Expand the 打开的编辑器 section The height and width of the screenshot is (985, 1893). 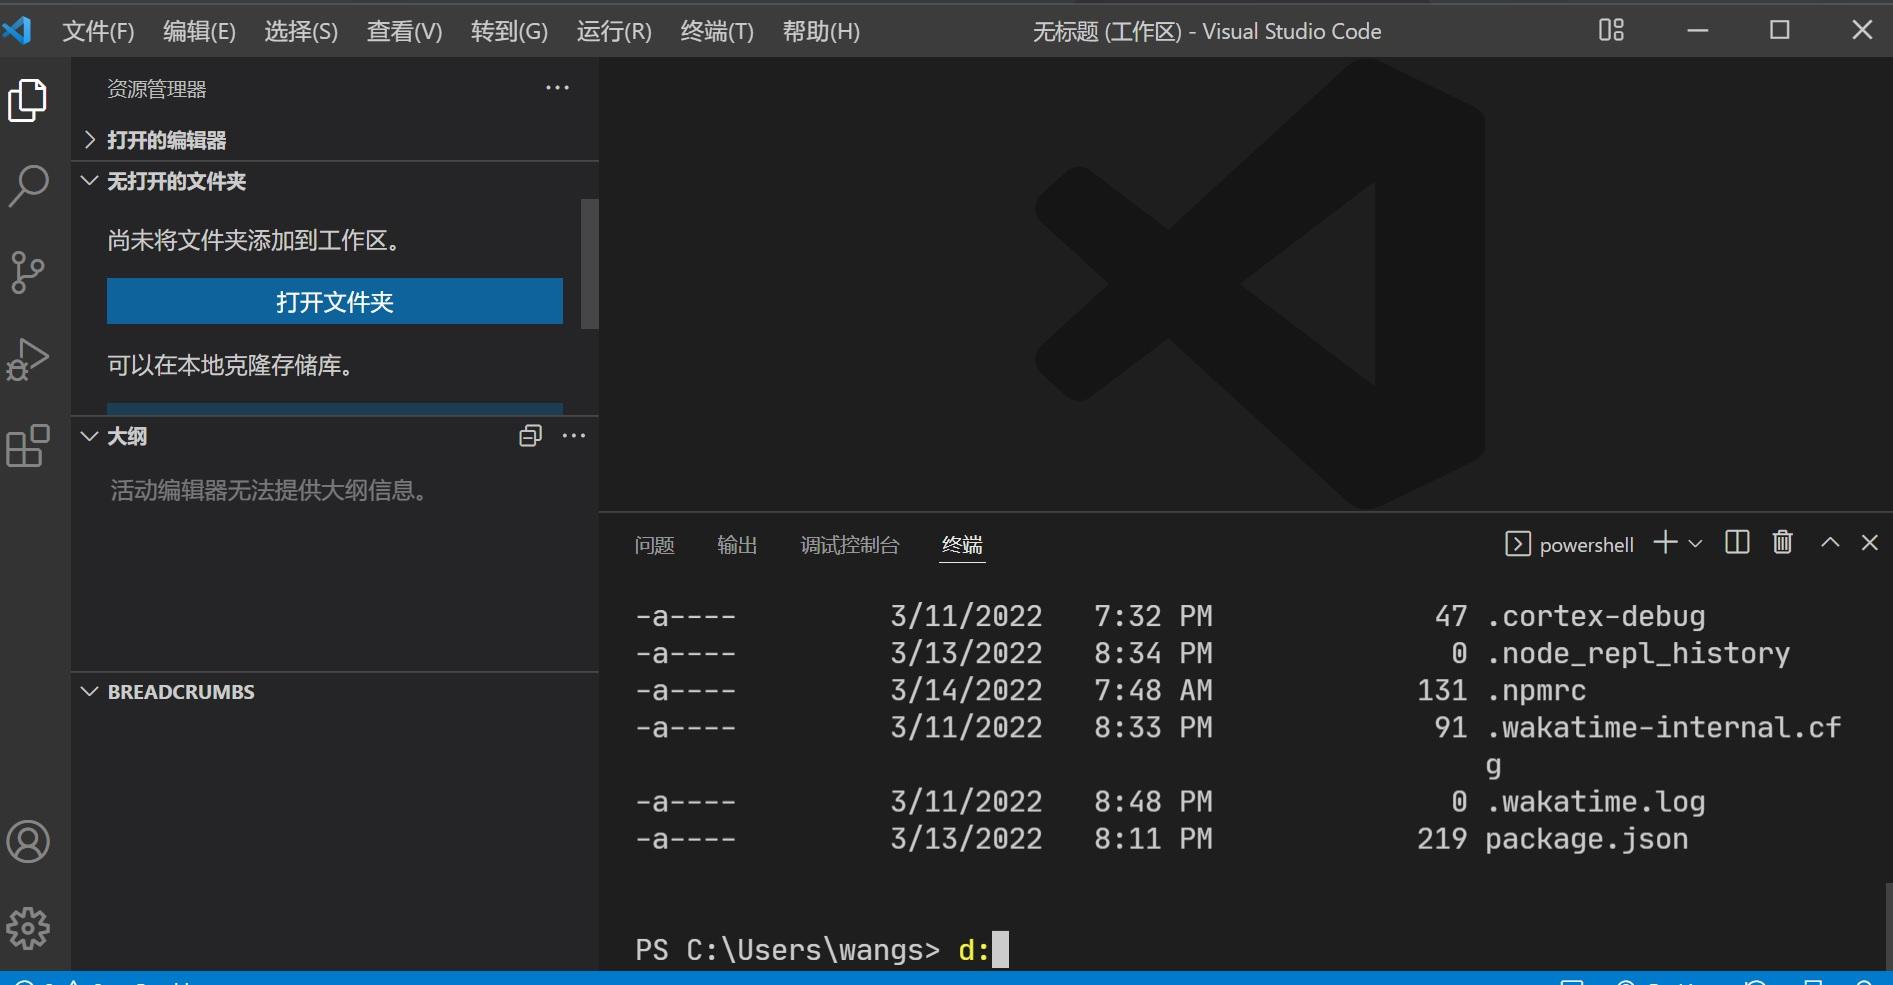(335, 140)
